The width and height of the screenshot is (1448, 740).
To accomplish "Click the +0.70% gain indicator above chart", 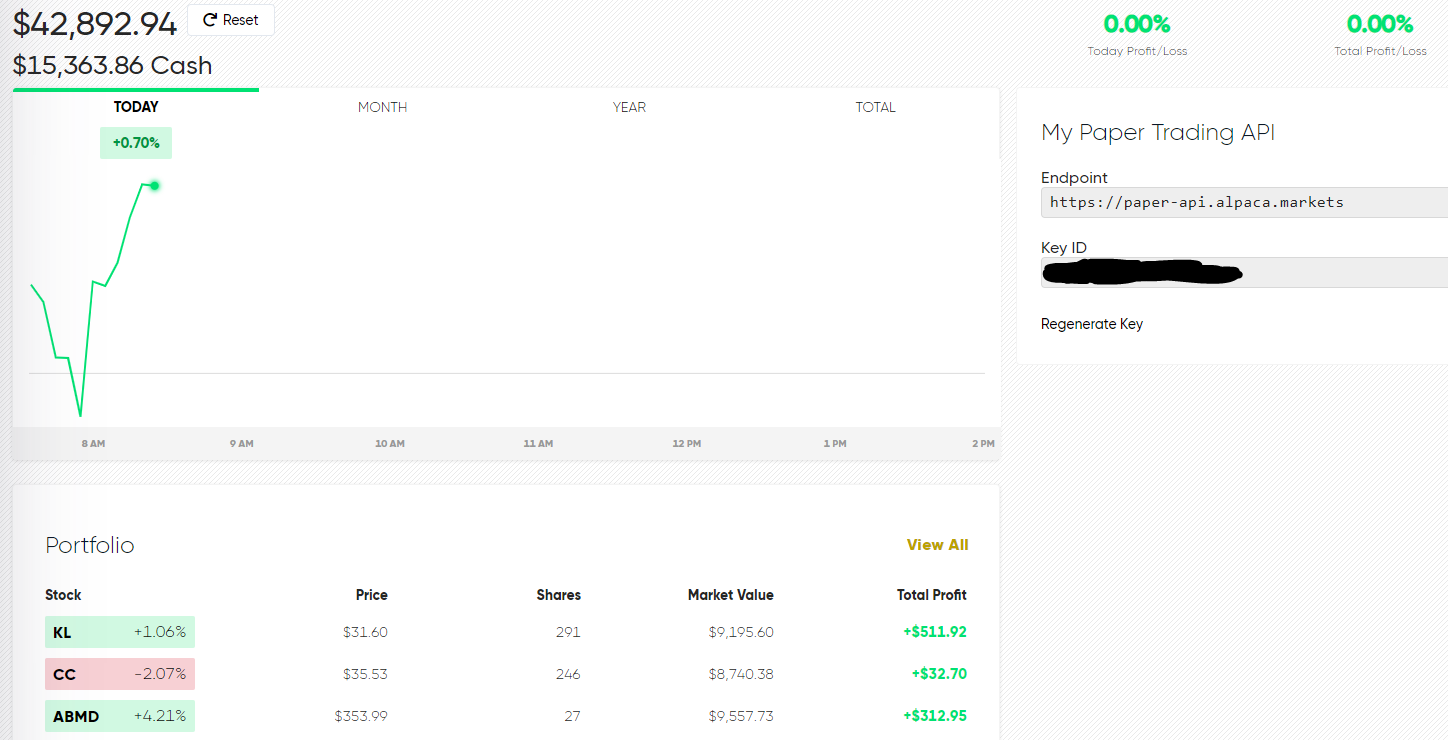I will point(135,143).
